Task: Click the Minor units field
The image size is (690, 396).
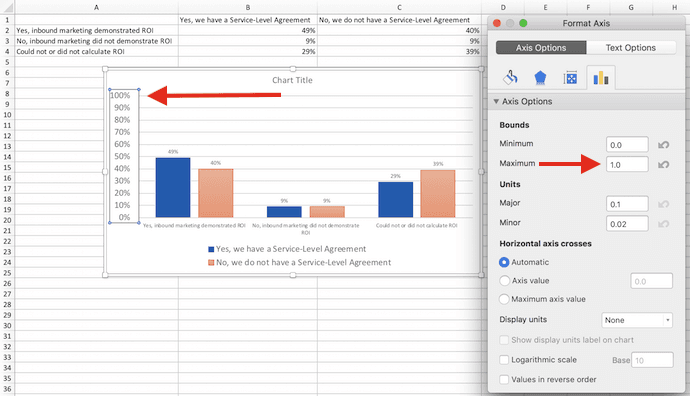Action: (x=627, y=224)
